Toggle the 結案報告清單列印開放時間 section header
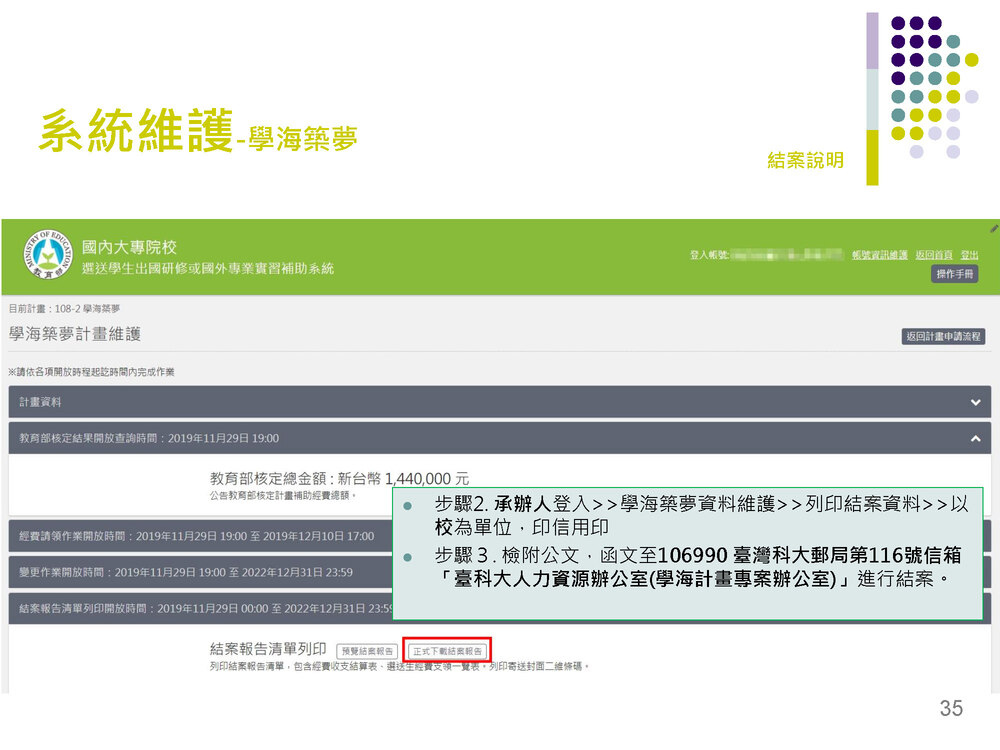Image resolution: width=1000 pixels, height=750 pixels. coord(200,608)
